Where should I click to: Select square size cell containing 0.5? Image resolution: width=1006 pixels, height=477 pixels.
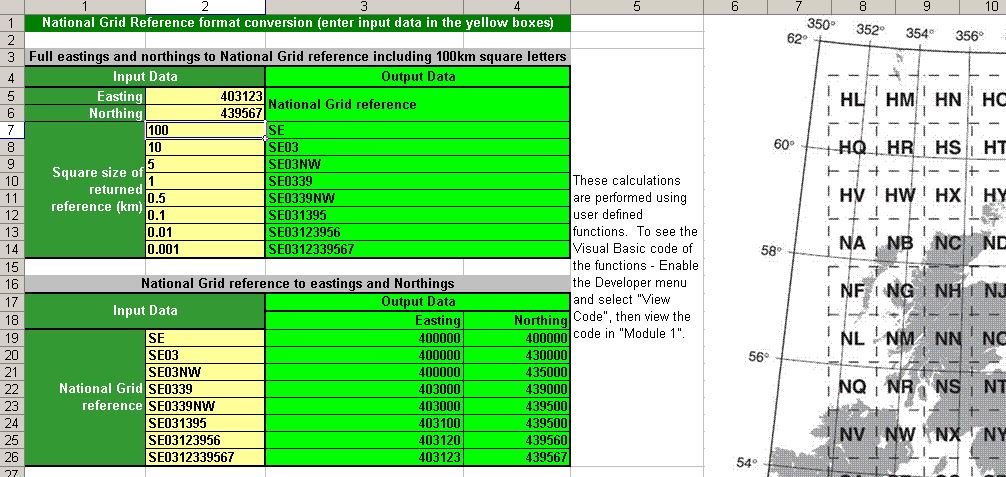pyautogui.click(x=205, y=198)
